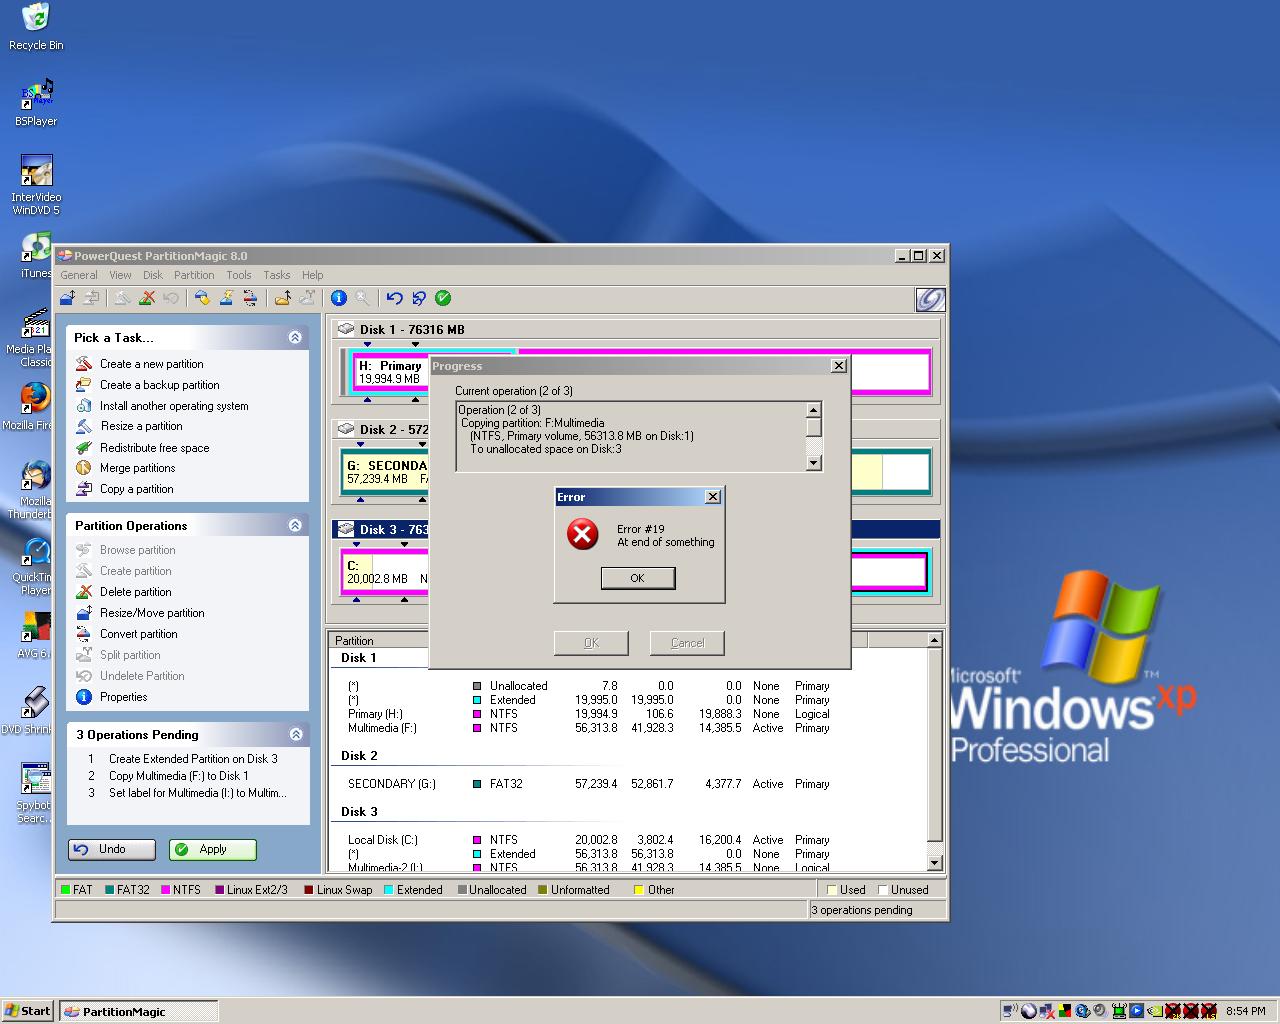Click the Apply button under Operations Pending
Viewport: 1280px width, 1024px height.
(212, 850)
